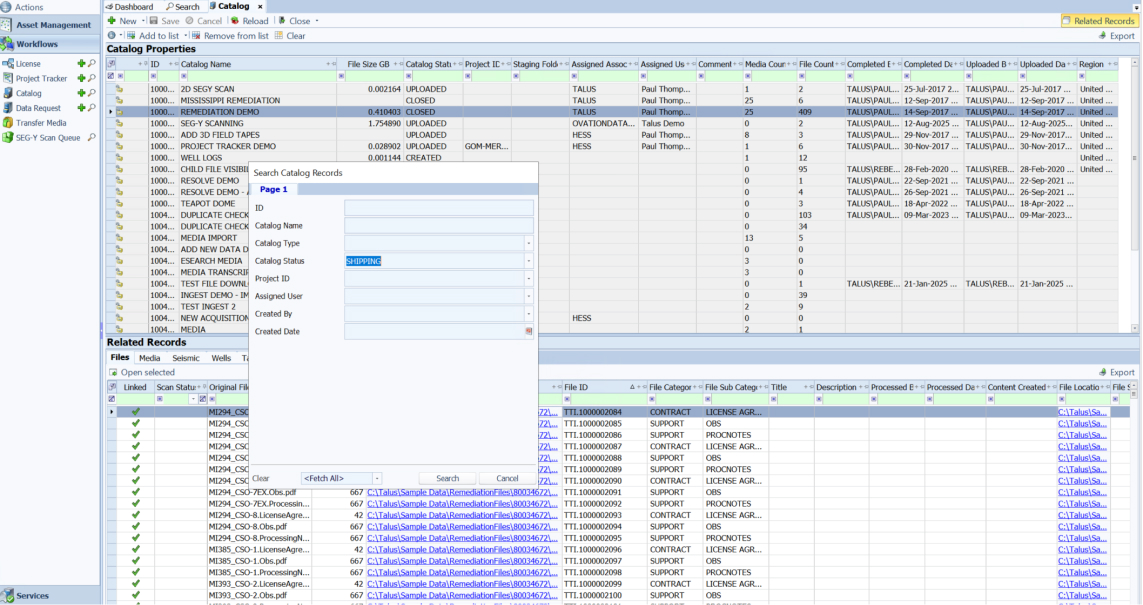The height and width of the screenshot is (605, 1143).
Task: Click the Linked checkmark for TTI.1000002084 row
Action: coord(135,412)
